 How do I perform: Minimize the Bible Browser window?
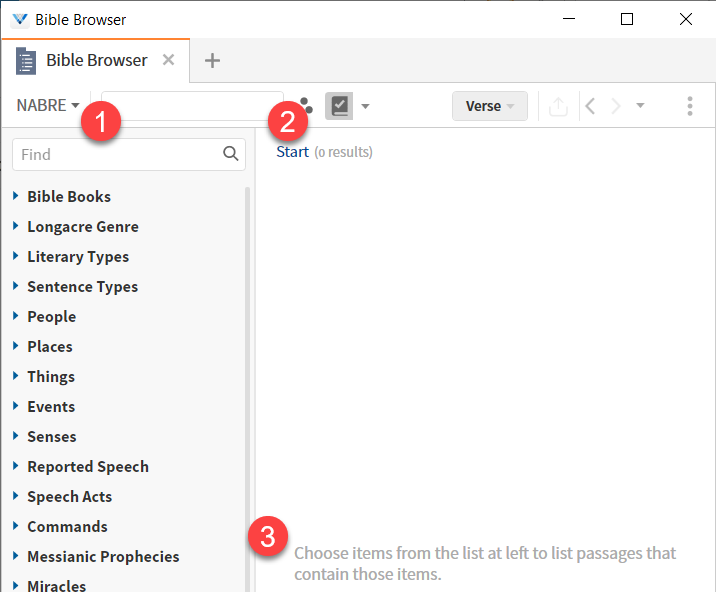pyautogui.click(x=569, y=19)
